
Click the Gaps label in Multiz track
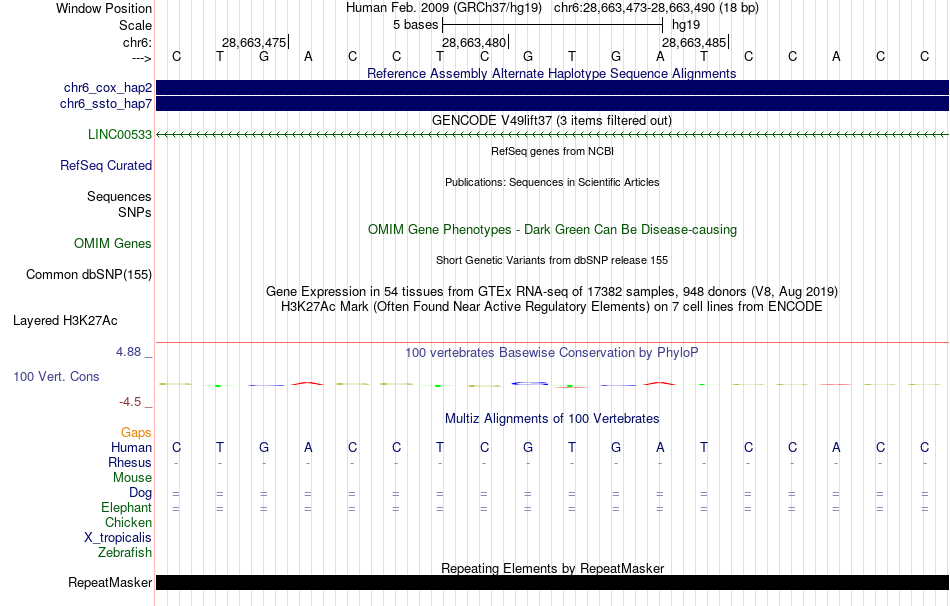(136, 433)
